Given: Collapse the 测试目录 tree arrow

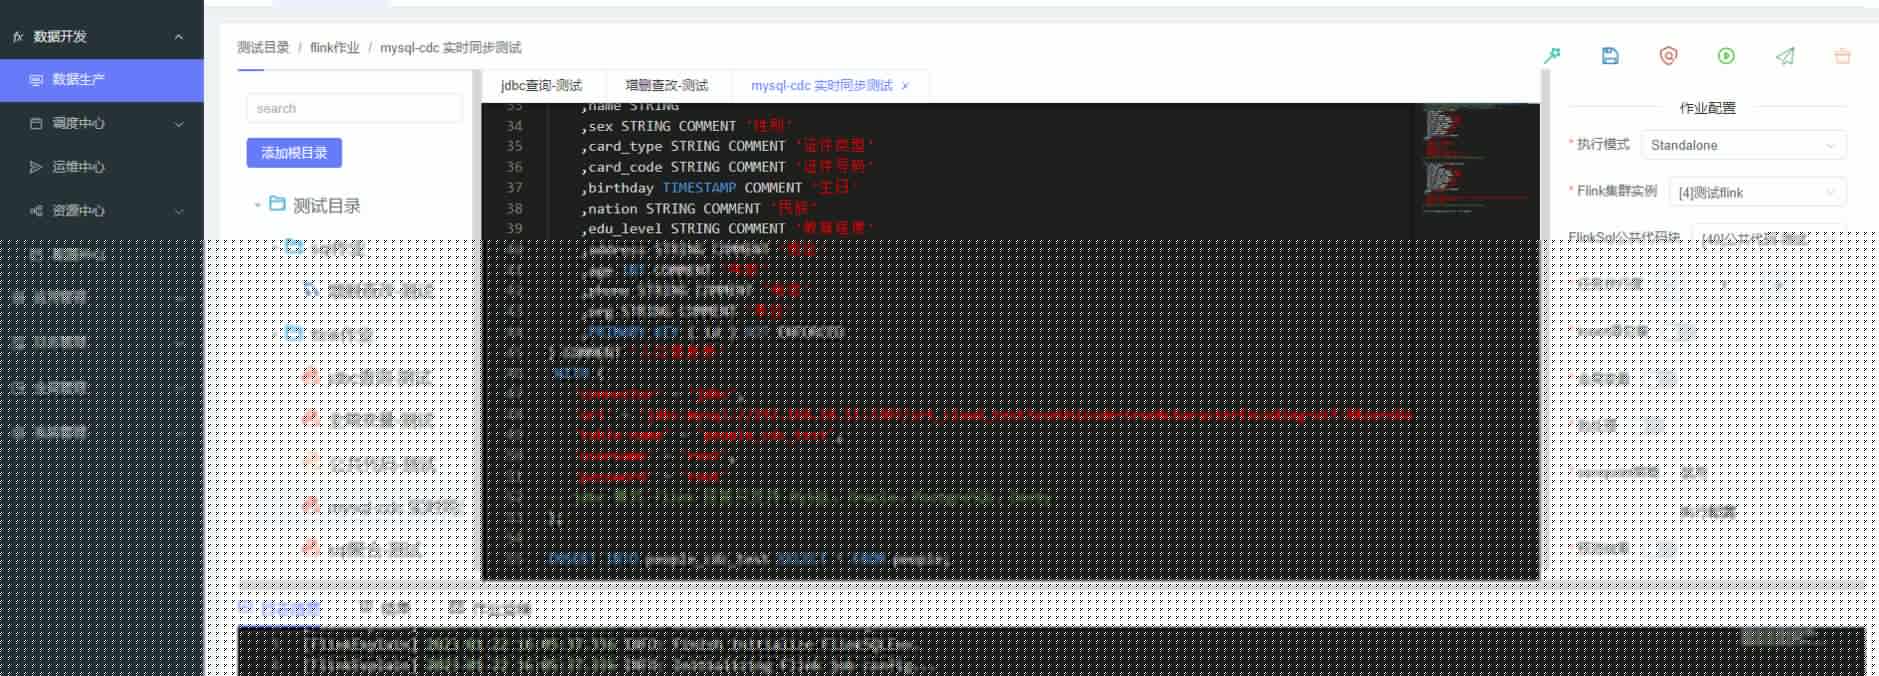Looking at the screenshot, I should [x=257, y=205].
